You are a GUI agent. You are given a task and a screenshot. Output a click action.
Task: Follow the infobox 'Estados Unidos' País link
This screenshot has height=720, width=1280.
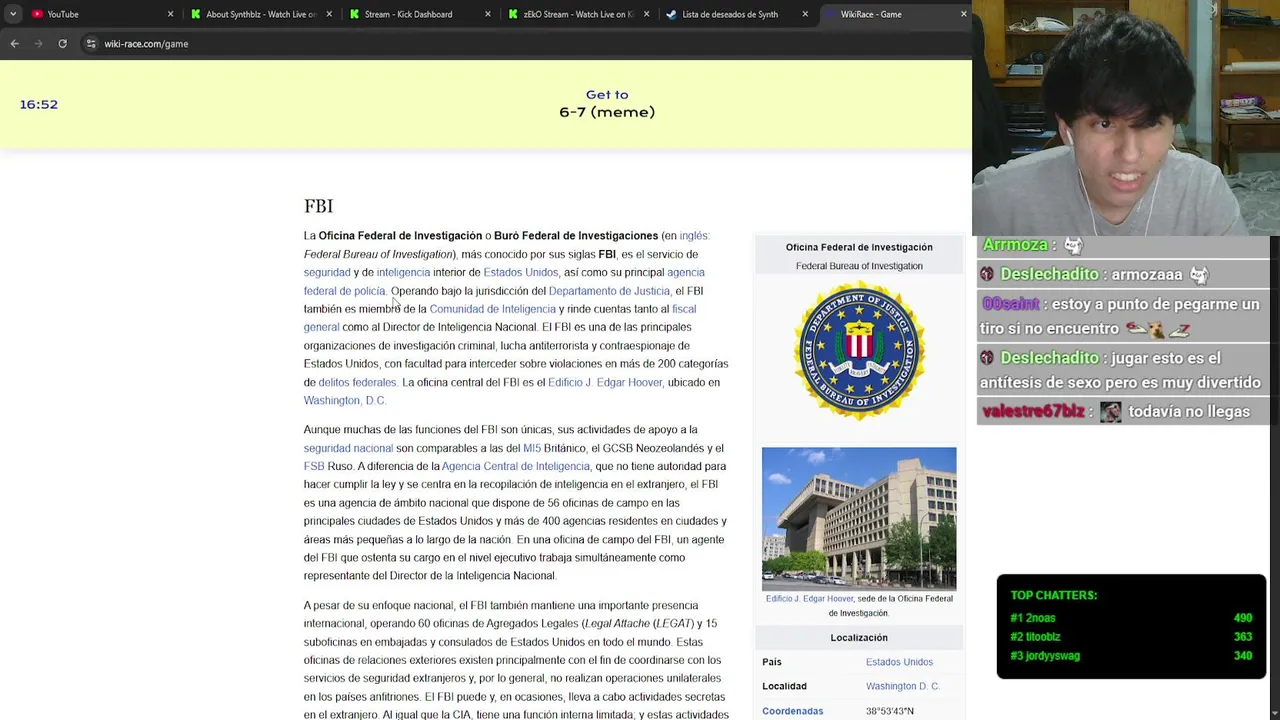(899, 662)
